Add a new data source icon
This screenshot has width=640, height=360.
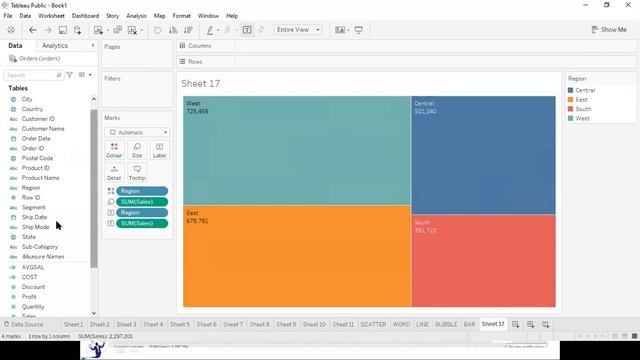(78, 30)
